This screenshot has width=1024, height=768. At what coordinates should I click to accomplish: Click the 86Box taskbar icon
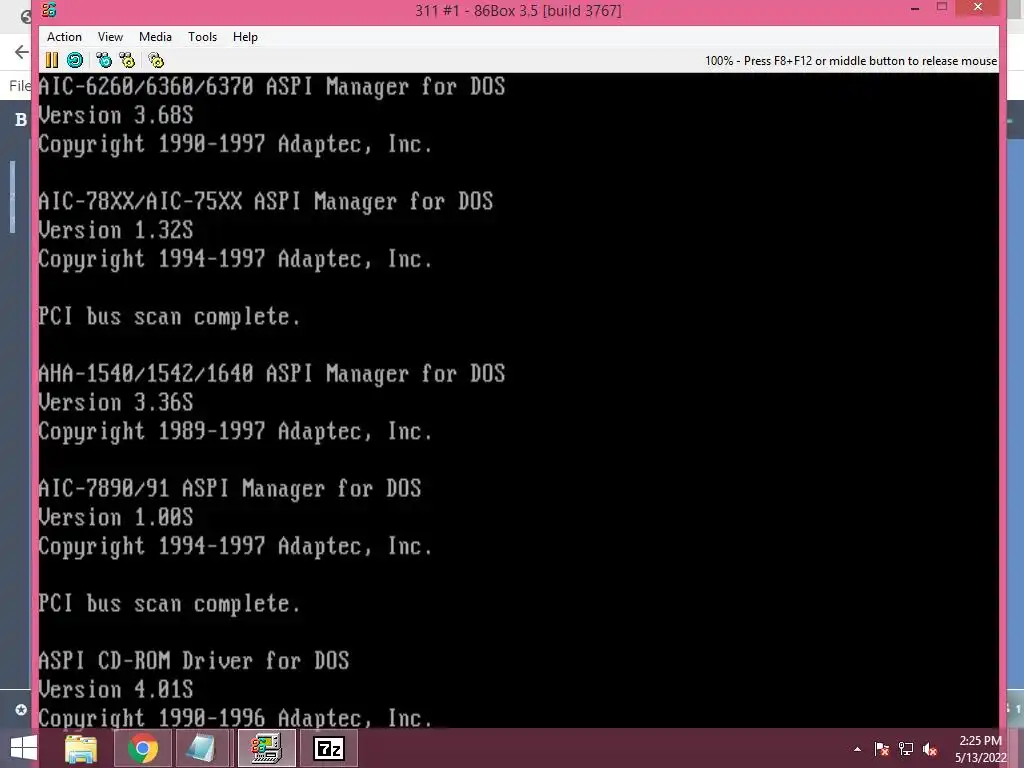click(x=266, y=748)
